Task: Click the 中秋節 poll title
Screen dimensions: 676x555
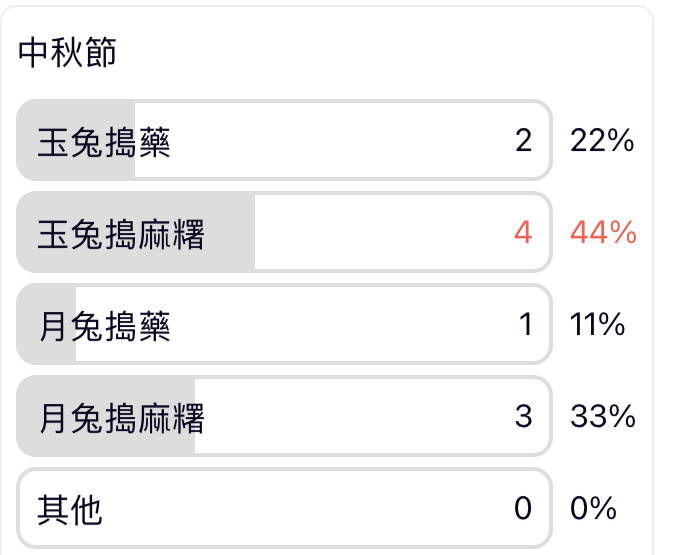Action: (67, 53)
